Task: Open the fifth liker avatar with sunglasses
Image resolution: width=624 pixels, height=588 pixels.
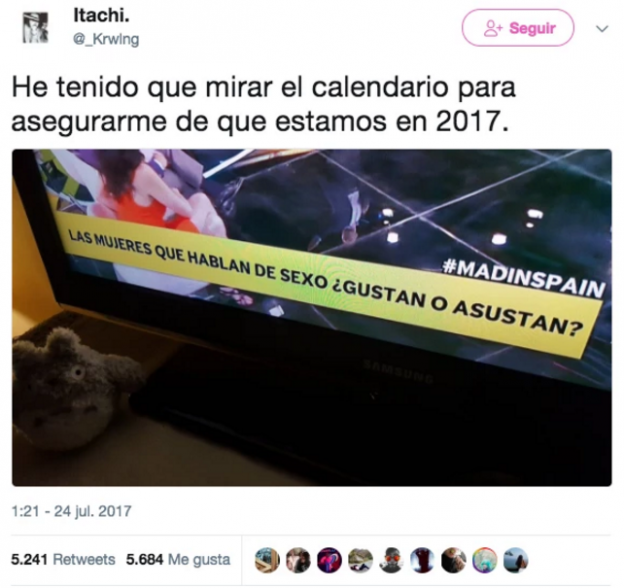Action: pos(391,560)
